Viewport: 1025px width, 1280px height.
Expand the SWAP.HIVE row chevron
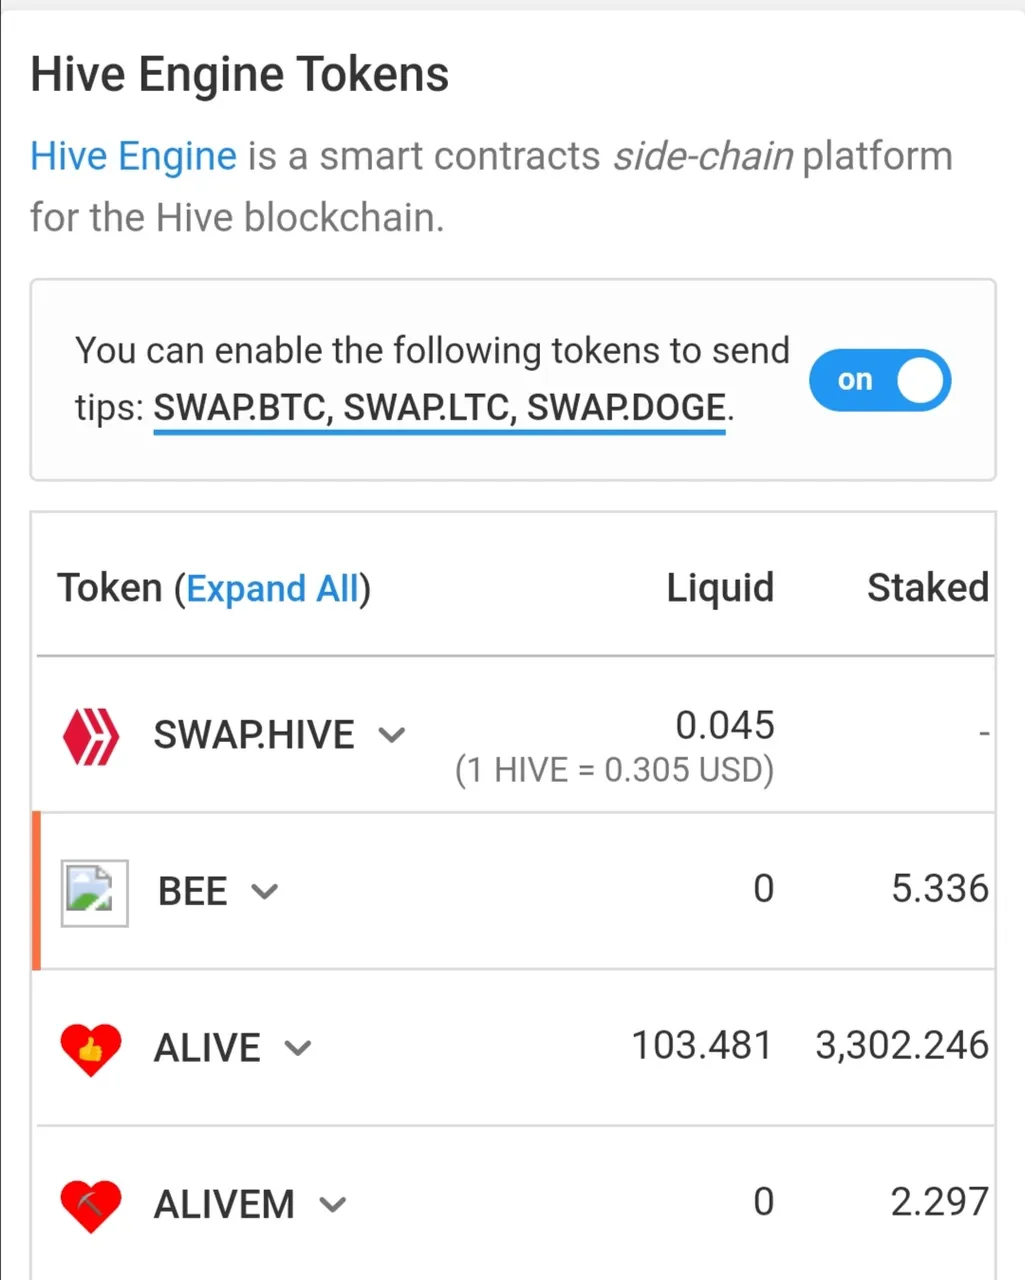(392, 736)
